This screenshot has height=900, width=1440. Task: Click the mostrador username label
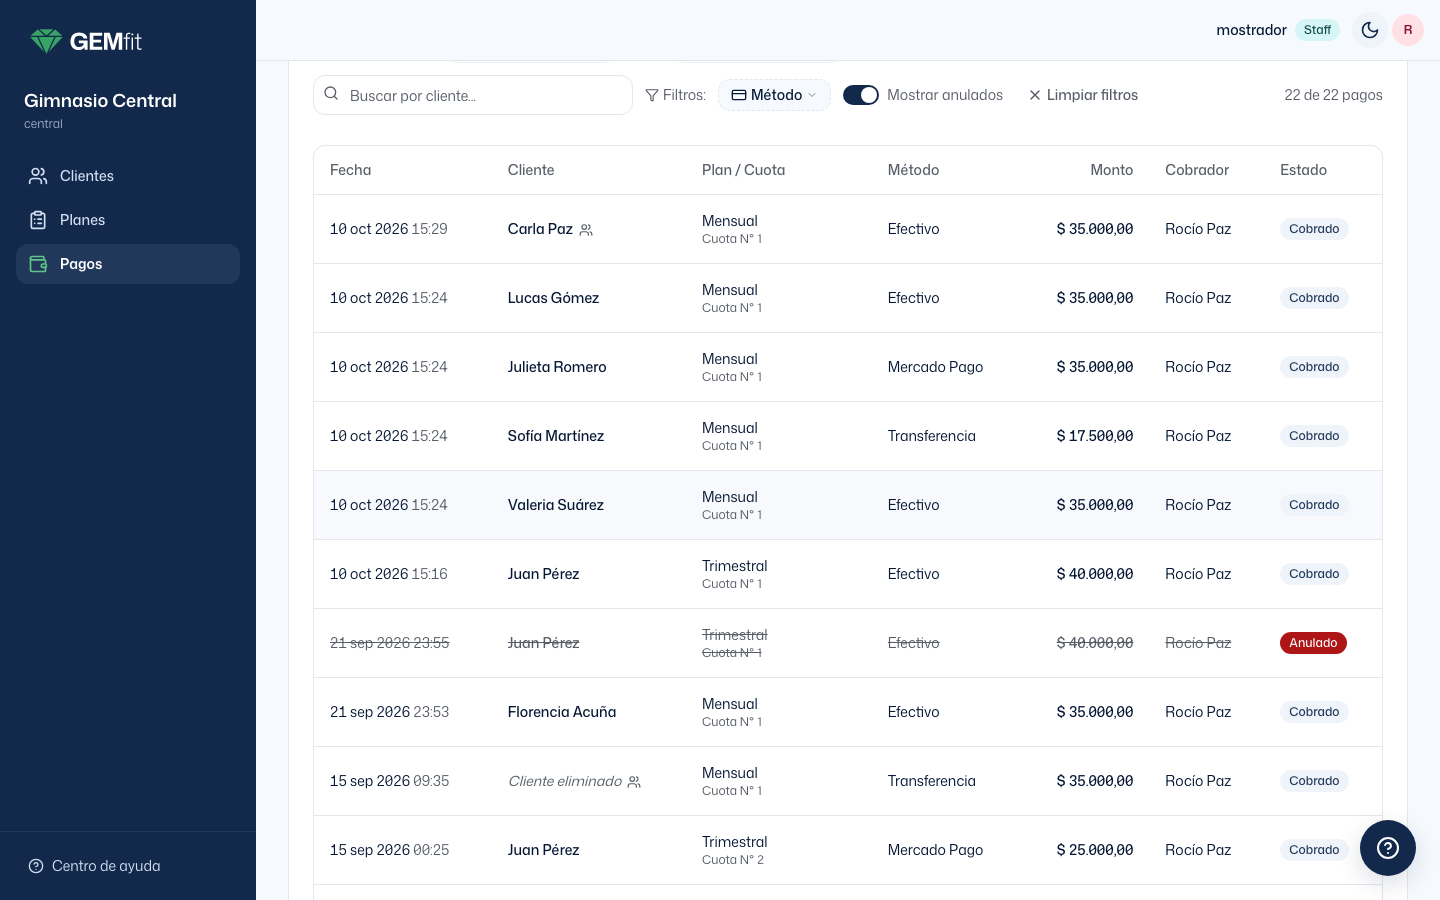pos(1251,30)
